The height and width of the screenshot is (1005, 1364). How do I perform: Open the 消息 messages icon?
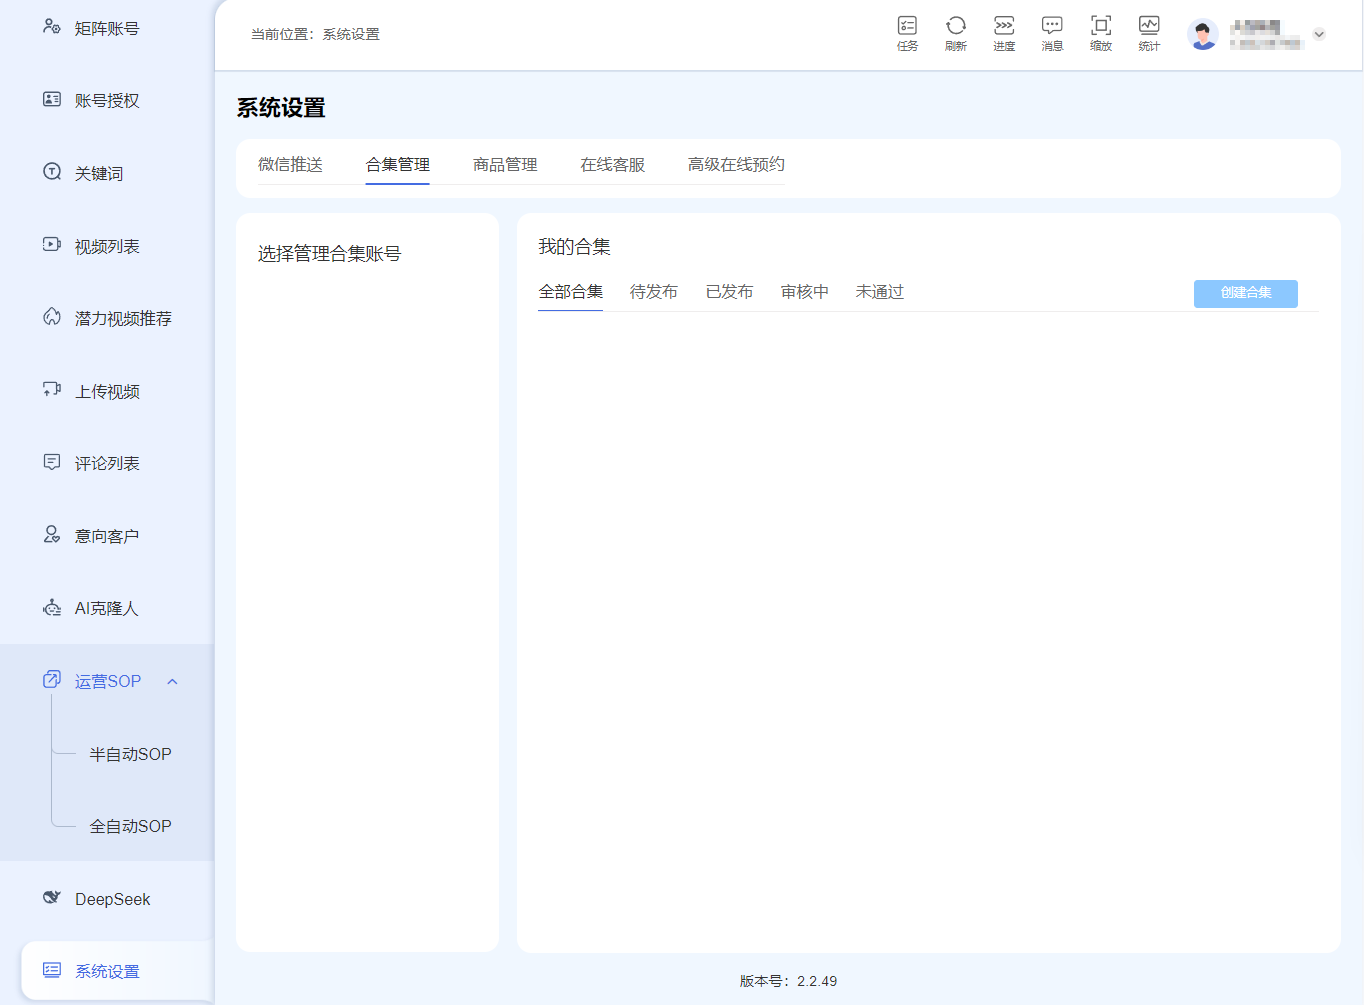[x=1052, y=26]
